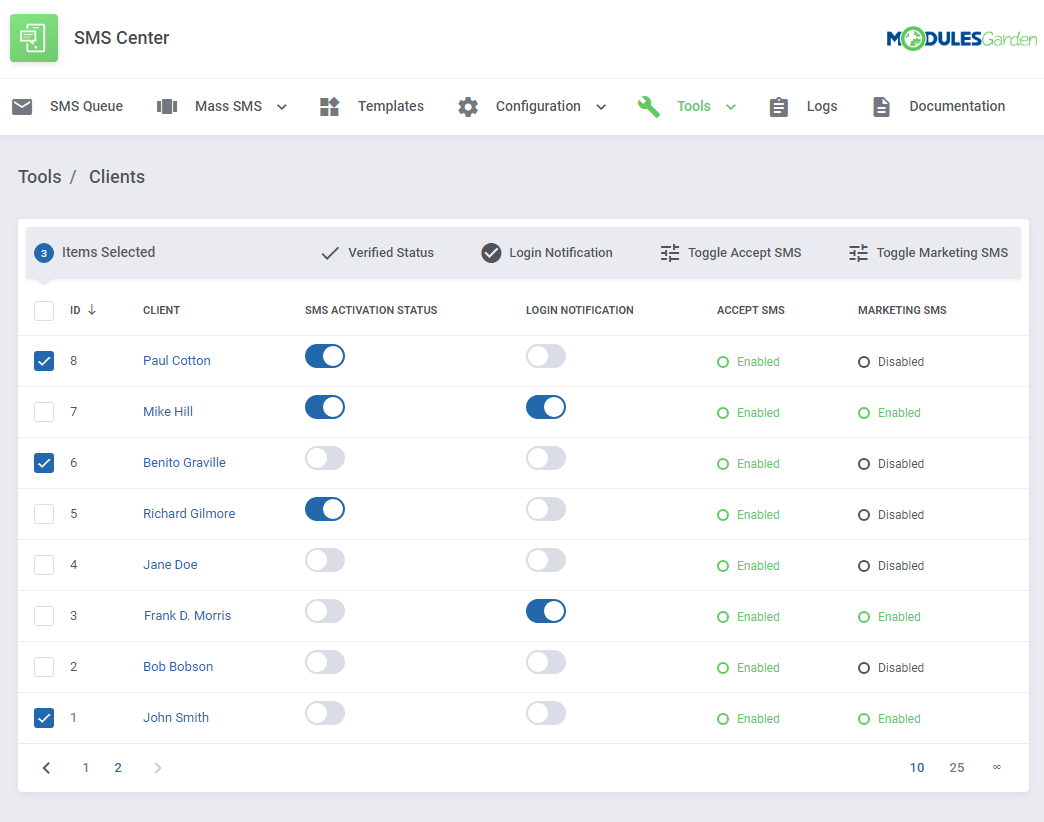Viewport: 1044px width, 822px height.
Task: Go to page 1 of clients
Action: point(85,767)
